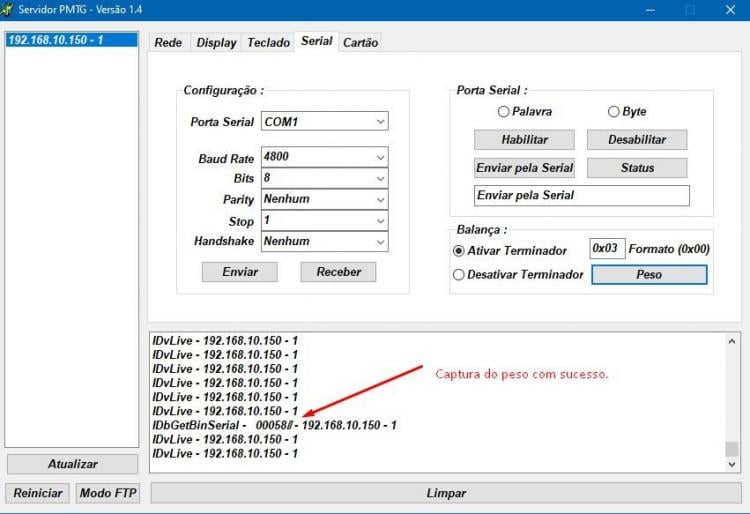This screenshot has height=514, width=750.
Task: Minimize the Servidor PMTG window
Action: click(651, 10)
